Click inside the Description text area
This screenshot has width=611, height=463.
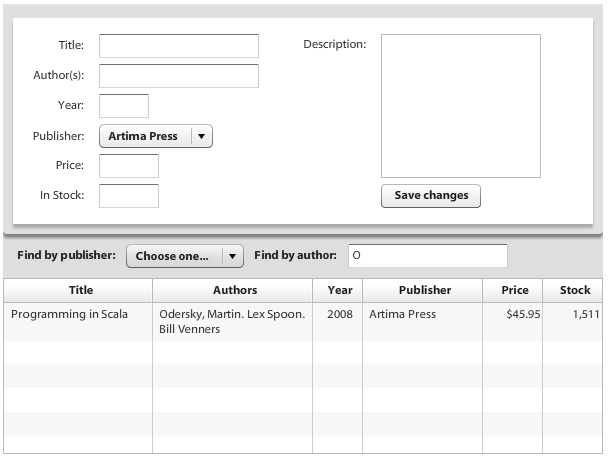click(461, 106)
